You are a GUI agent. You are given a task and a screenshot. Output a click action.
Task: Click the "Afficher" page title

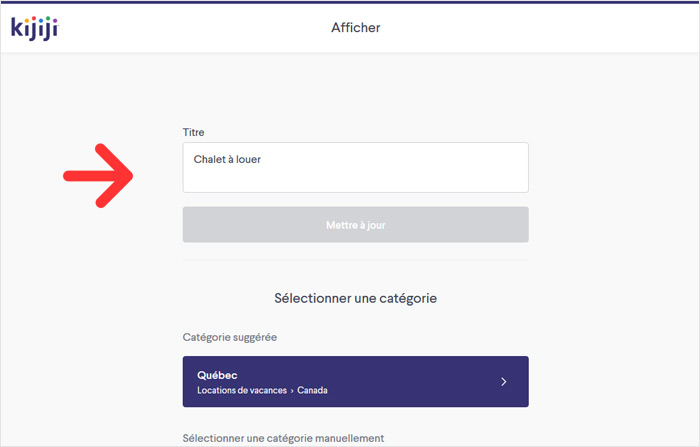(x=355, y=28)
